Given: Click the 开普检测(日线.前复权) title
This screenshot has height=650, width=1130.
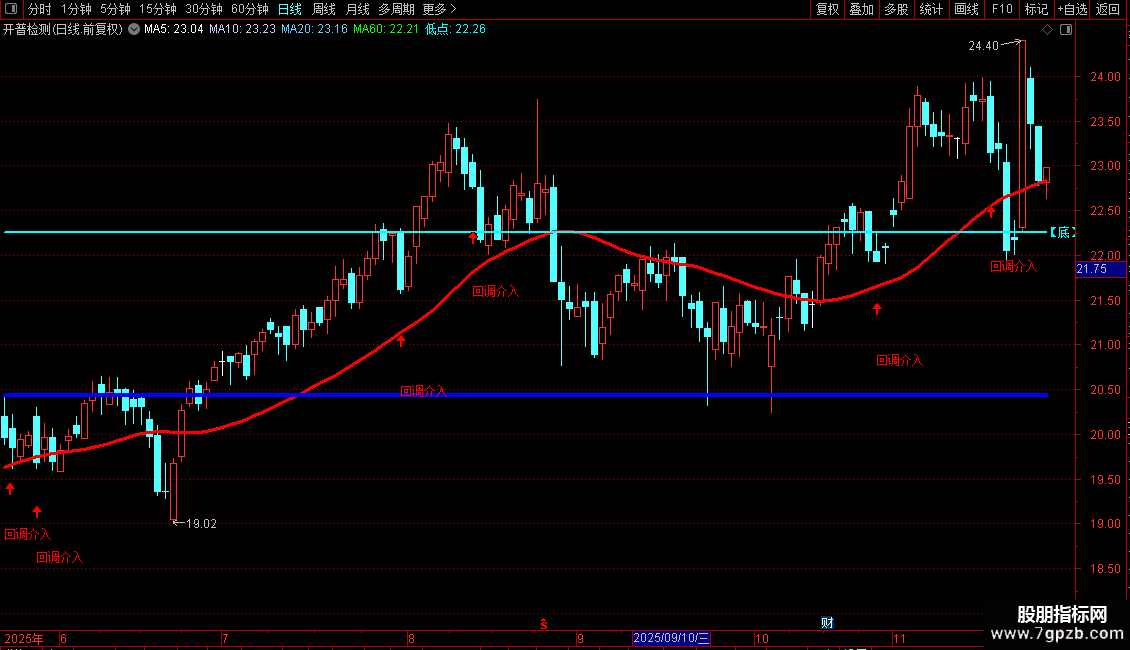Looking at the screenshot, I should click(x=63, y=29).
